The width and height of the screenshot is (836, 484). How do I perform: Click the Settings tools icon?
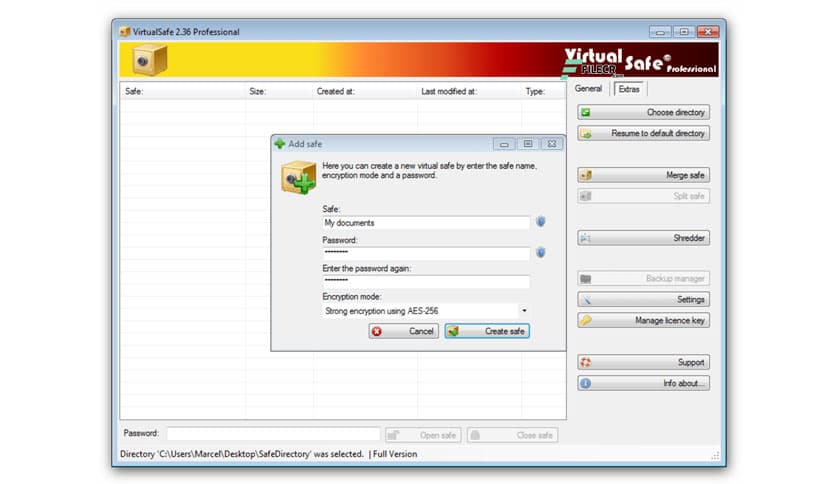click(x=586, y=300)
